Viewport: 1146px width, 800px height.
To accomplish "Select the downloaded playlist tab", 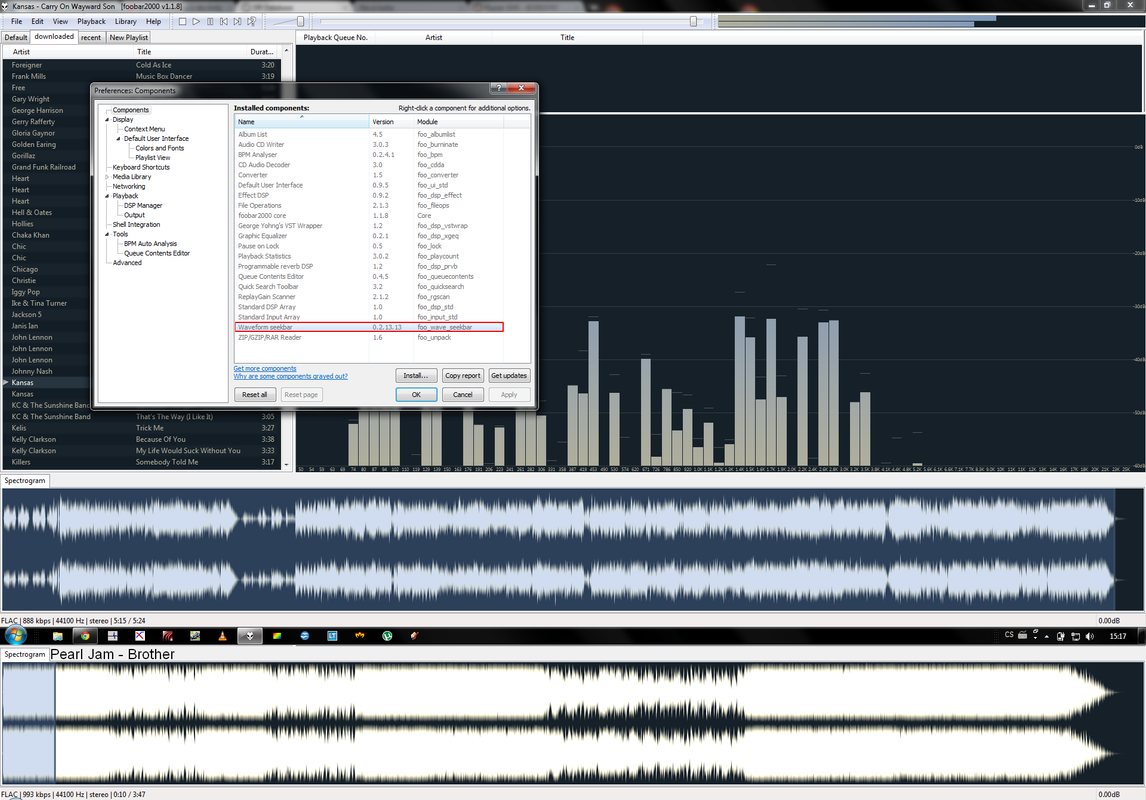I will [54, 37].
